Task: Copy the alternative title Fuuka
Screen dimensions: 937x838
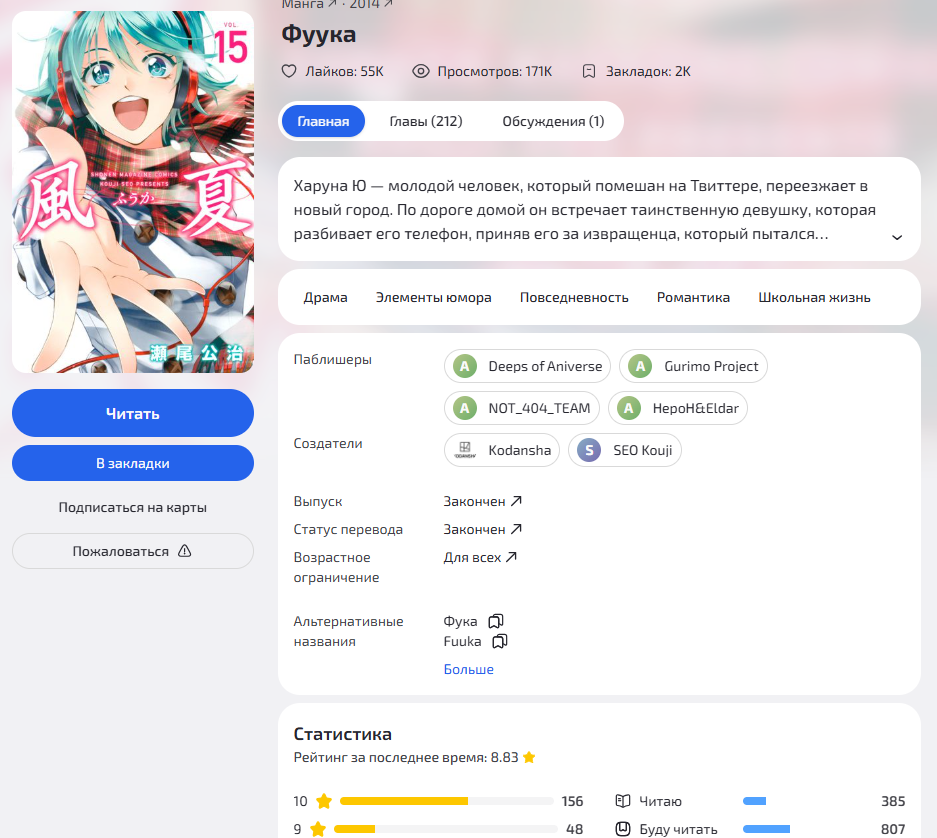Action: 500,641
